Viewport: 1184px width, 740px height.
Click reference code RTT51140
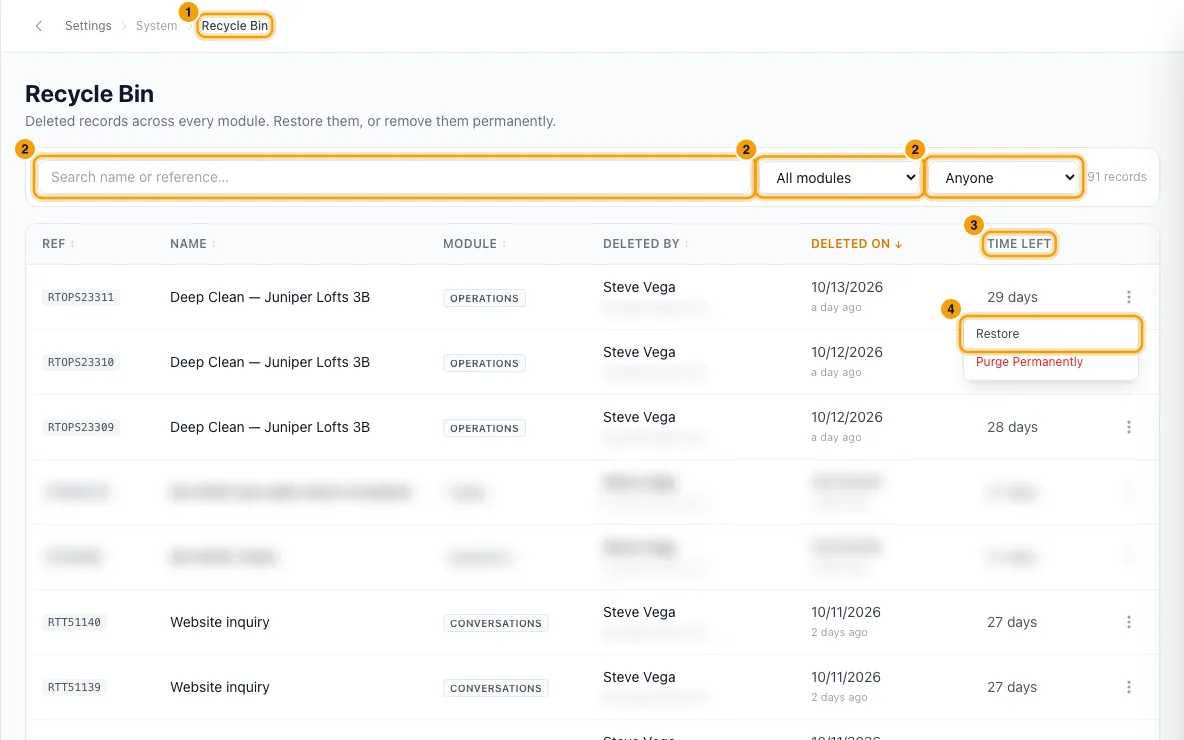(74, 622)
